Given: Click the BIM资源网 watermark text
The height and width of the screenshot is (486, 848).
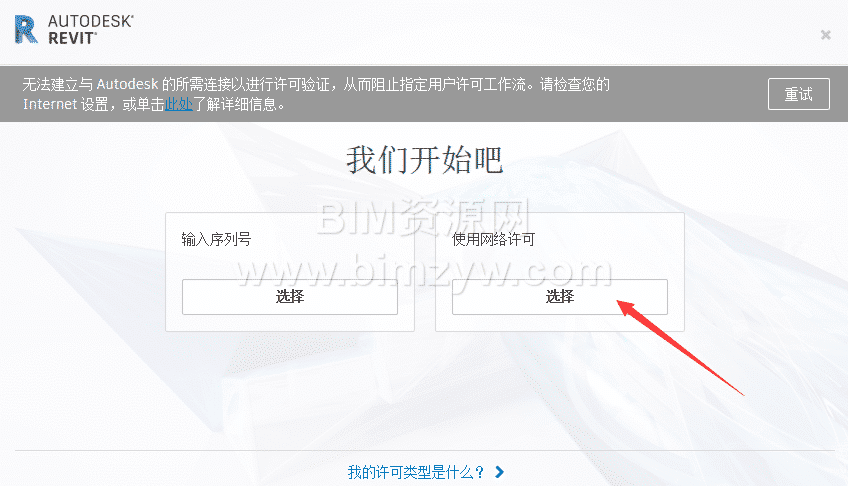Looking at the screenshot, I should pyautogui.click(x=422, y=217).
